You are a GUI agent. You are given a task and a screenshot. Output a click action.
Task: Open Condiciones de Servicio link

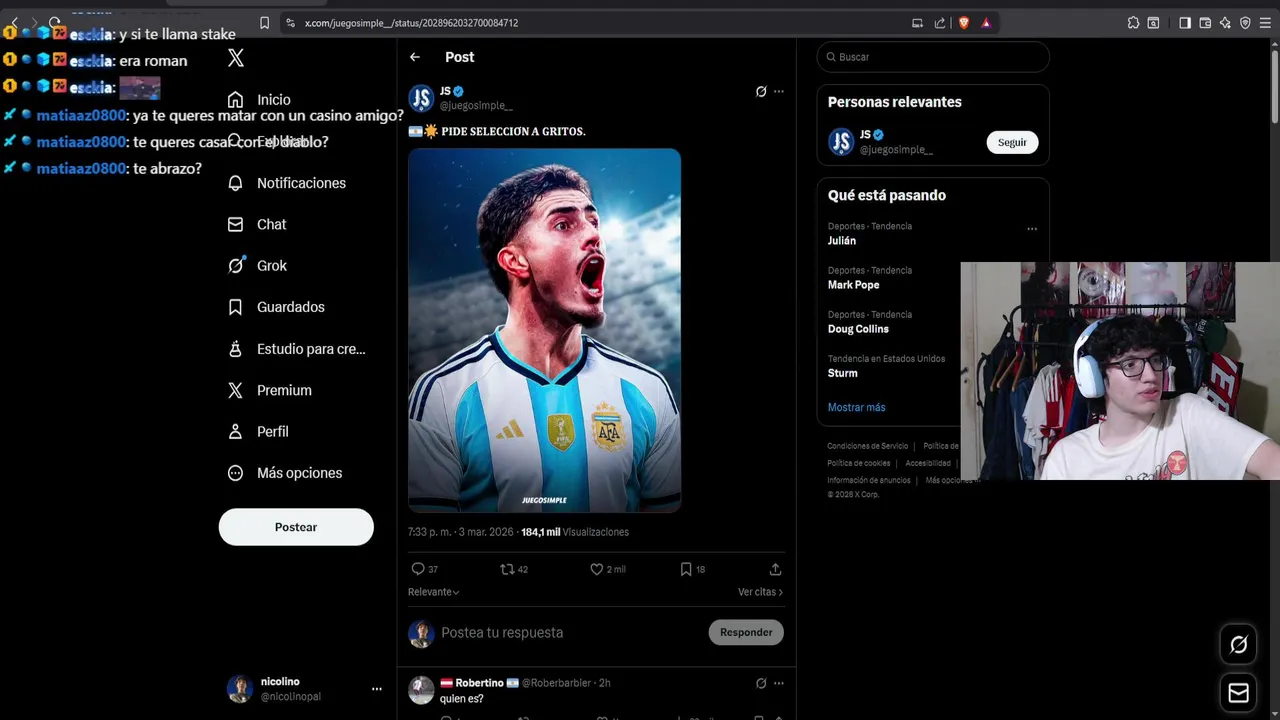(868, 446)
